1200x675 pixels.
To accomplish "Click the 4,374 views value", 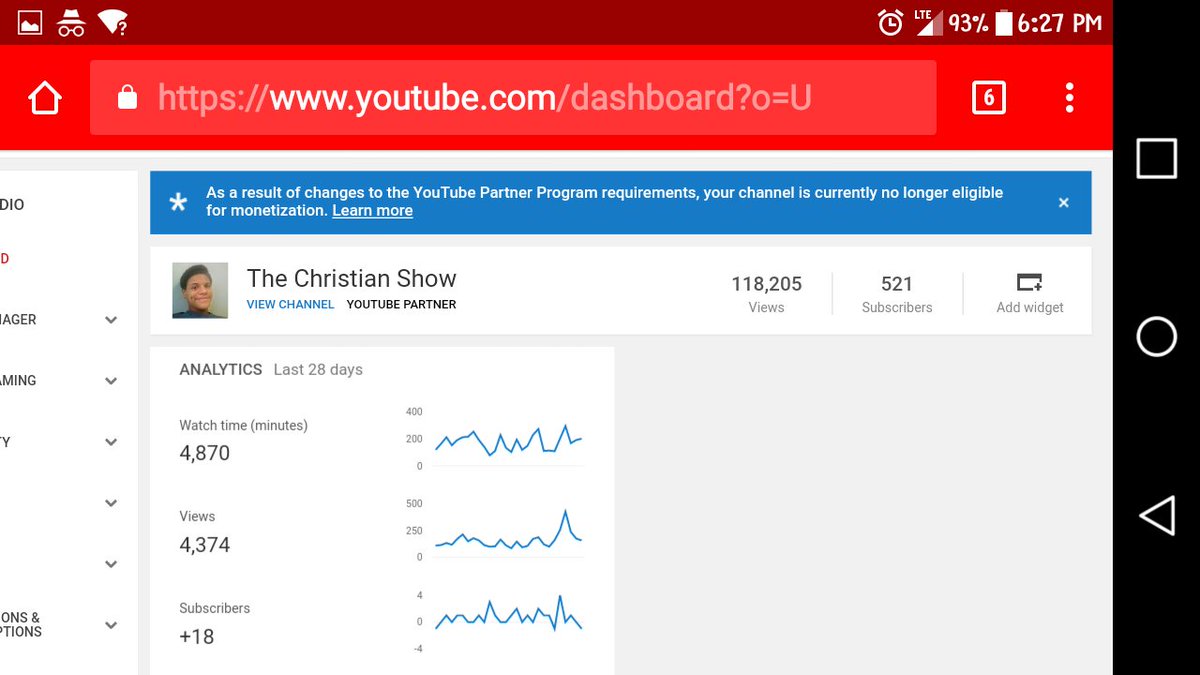I will click(205, 545).
